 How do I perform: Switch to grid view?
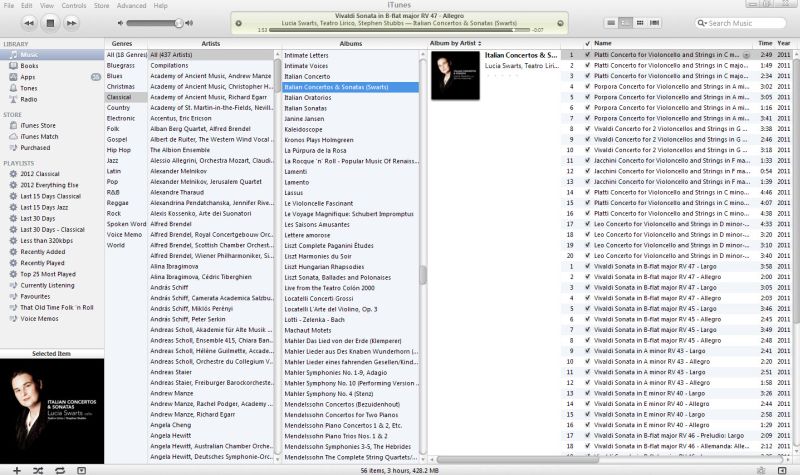click(639, 23)
